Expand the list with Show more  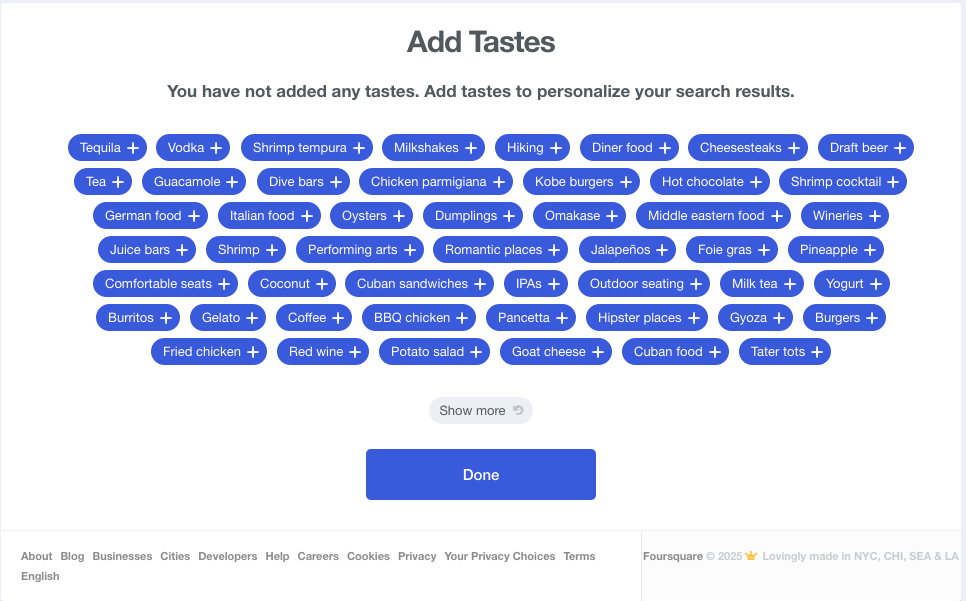click(x=481, y=411)
